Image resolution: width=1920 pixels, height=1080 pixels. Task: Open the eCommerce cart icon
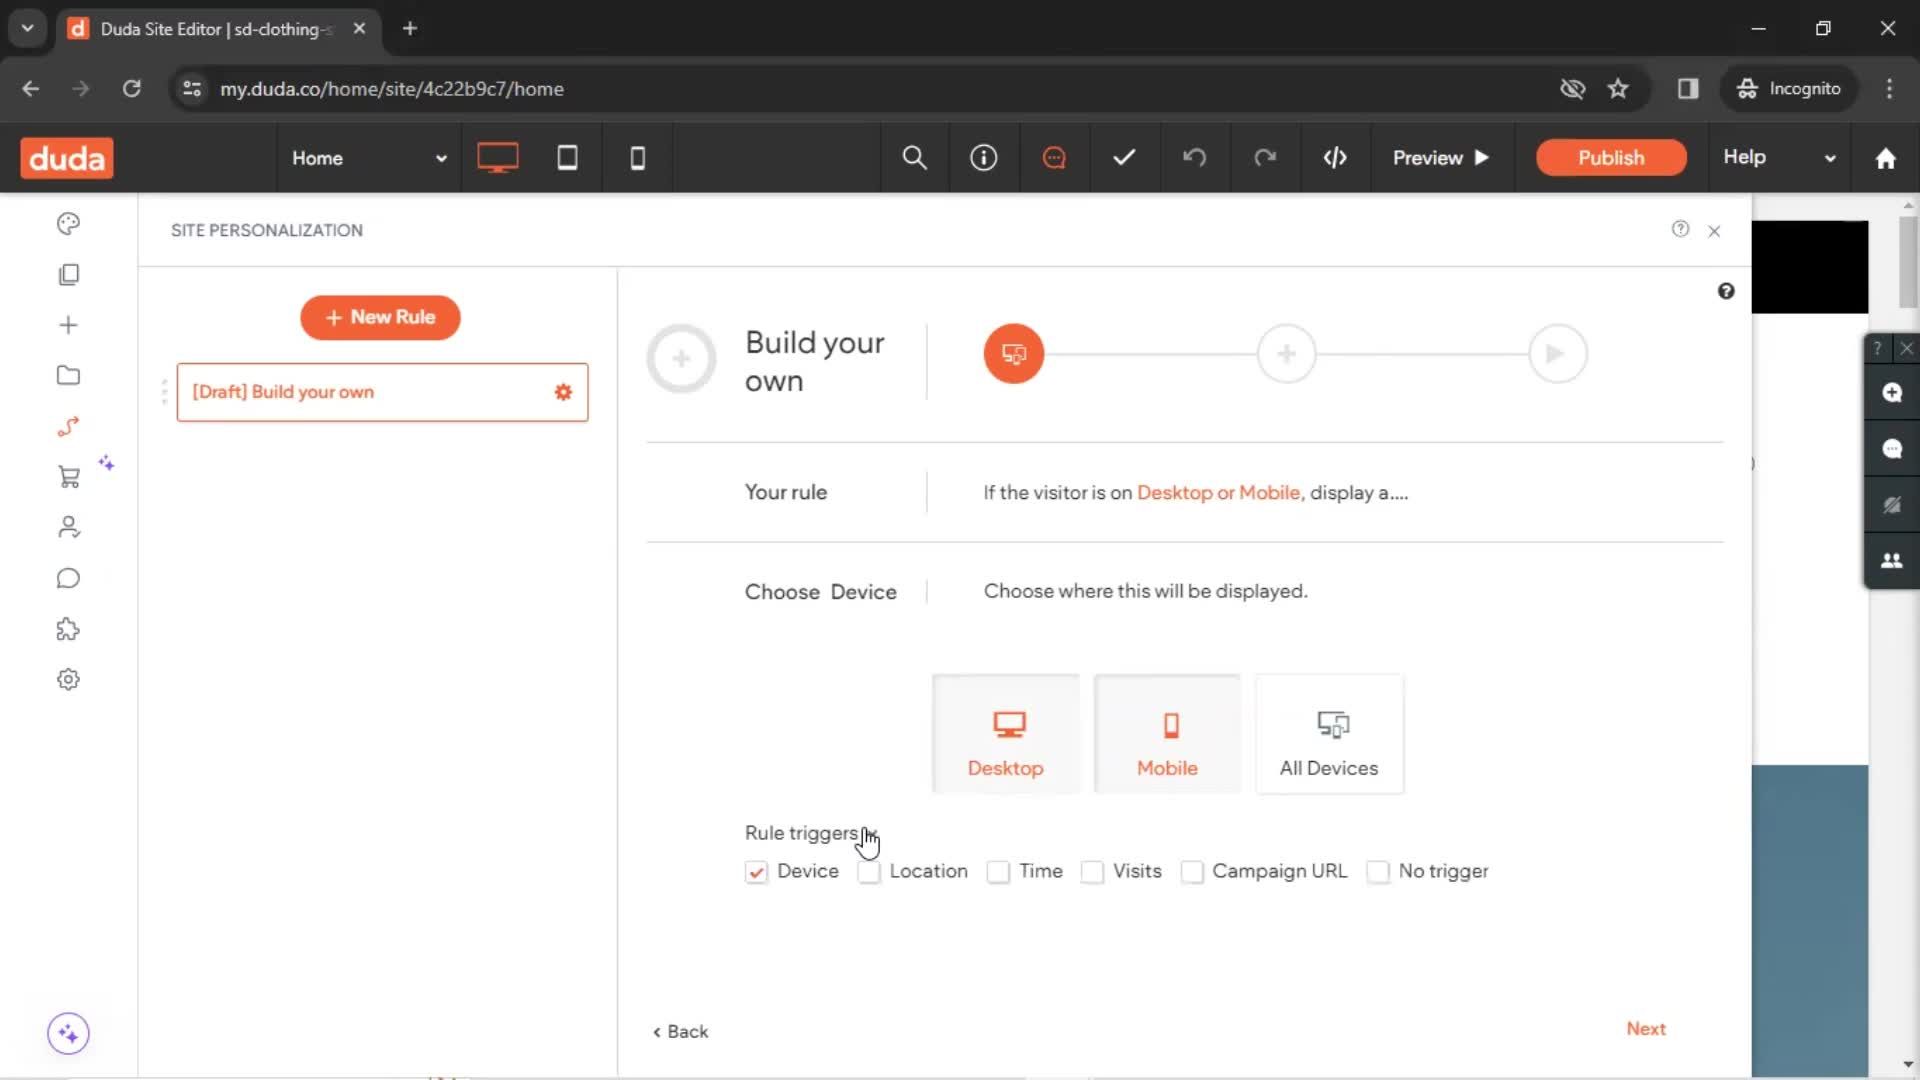point(68,477)
